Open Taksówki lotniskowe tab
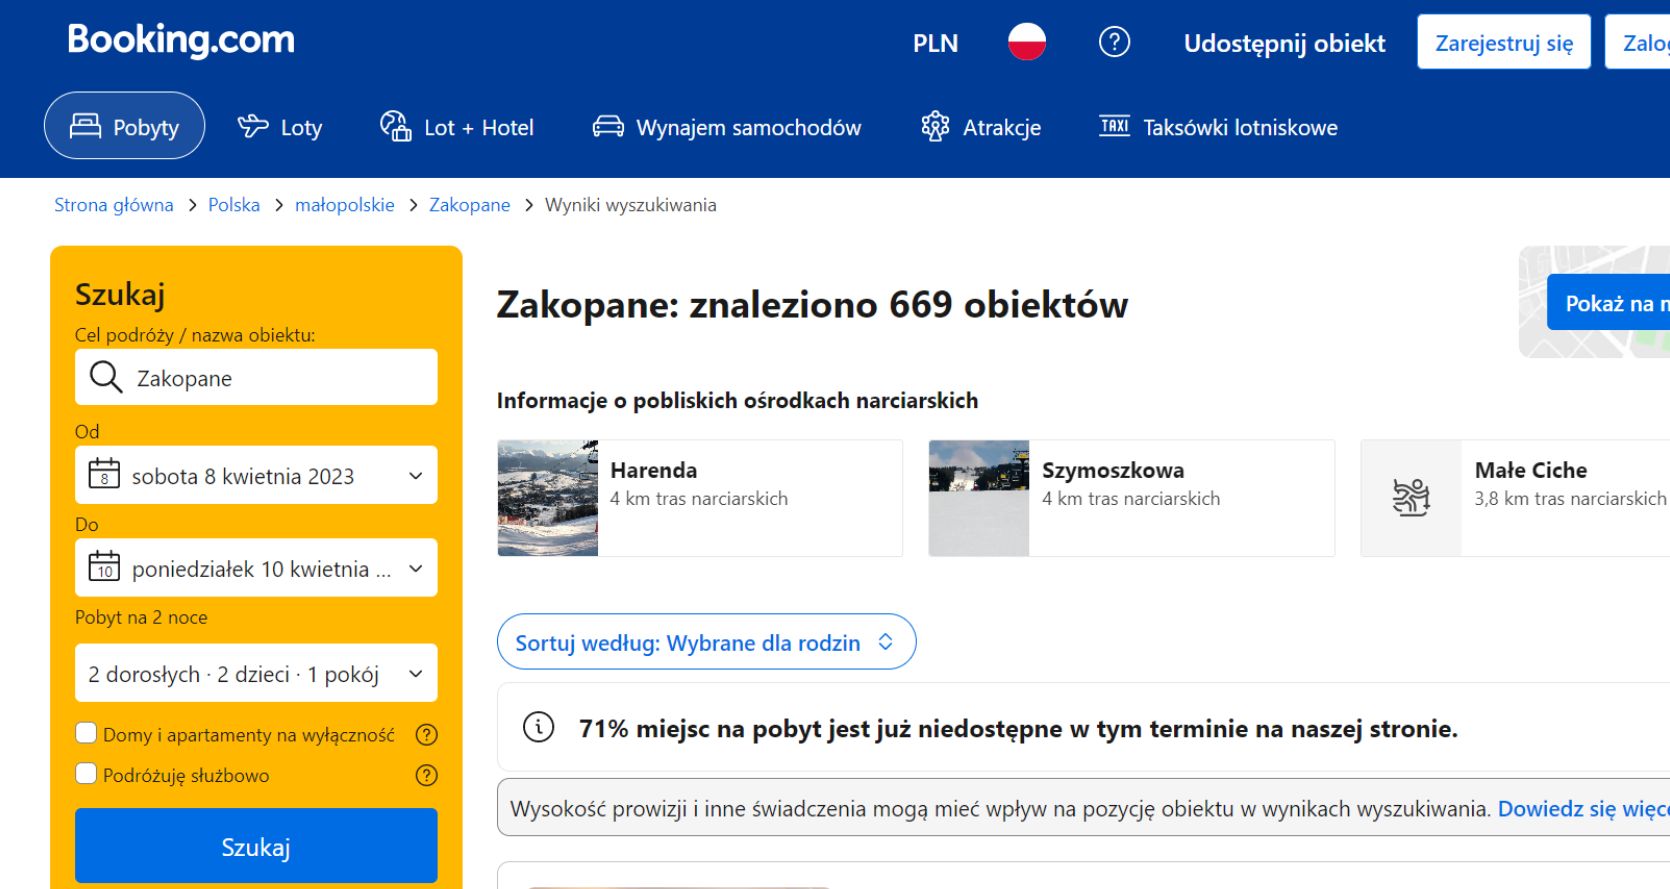1670x889 pixels. pyautogui.click(x=1218, y=127)
